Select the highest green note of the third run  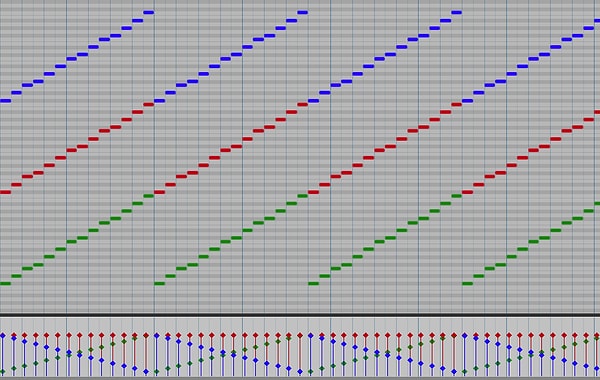click(456, 196)
